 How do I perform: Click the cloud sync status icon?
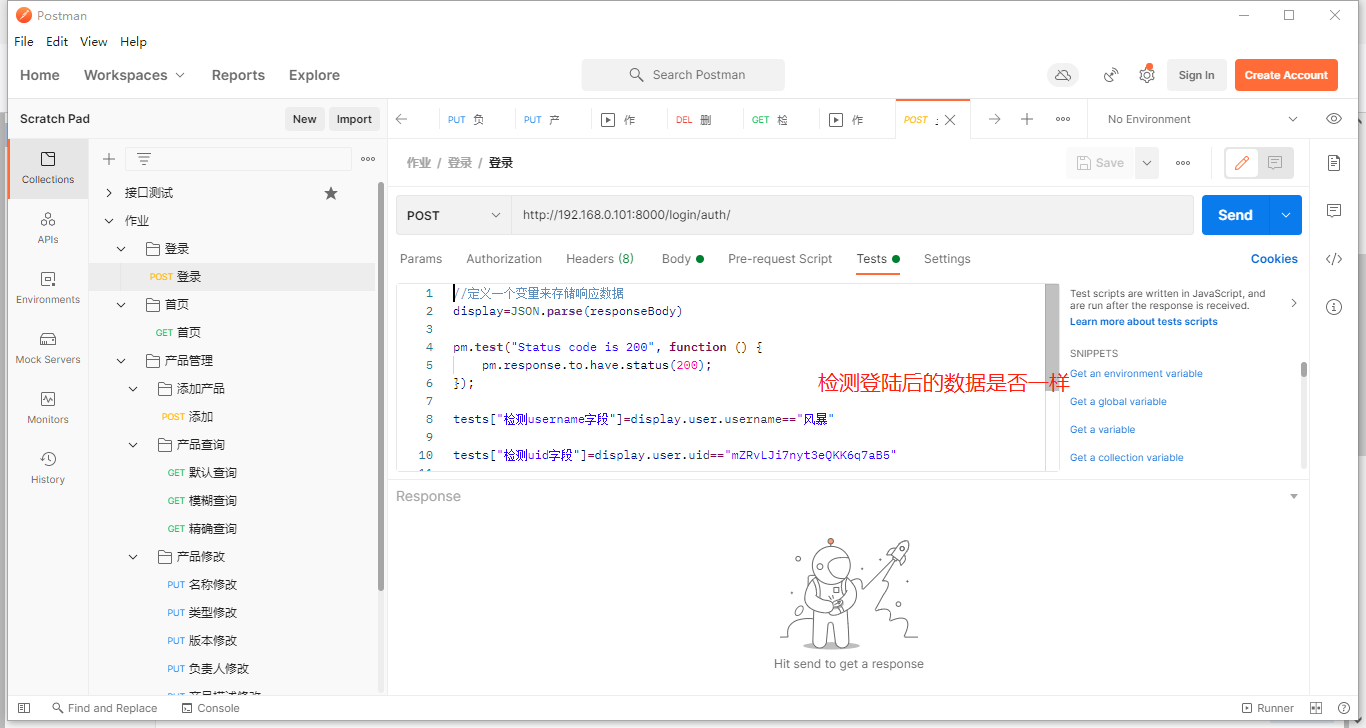pyautogui.click(x=1063, y=75)
